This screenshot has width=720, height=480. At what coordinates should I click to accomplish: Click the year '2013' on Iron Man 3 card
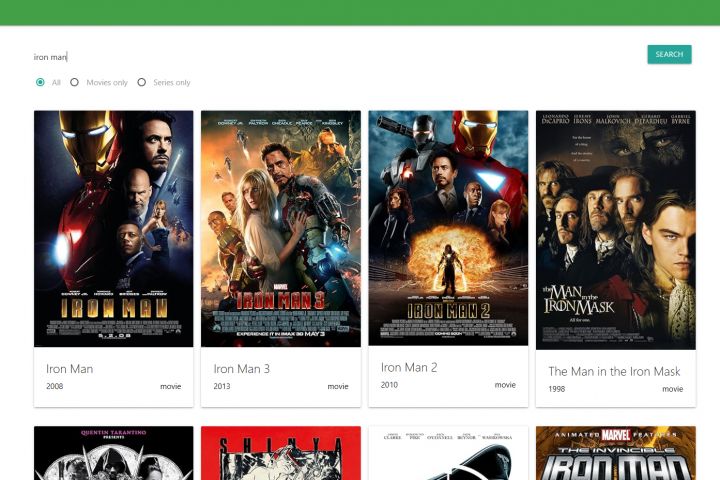[222, 386]
